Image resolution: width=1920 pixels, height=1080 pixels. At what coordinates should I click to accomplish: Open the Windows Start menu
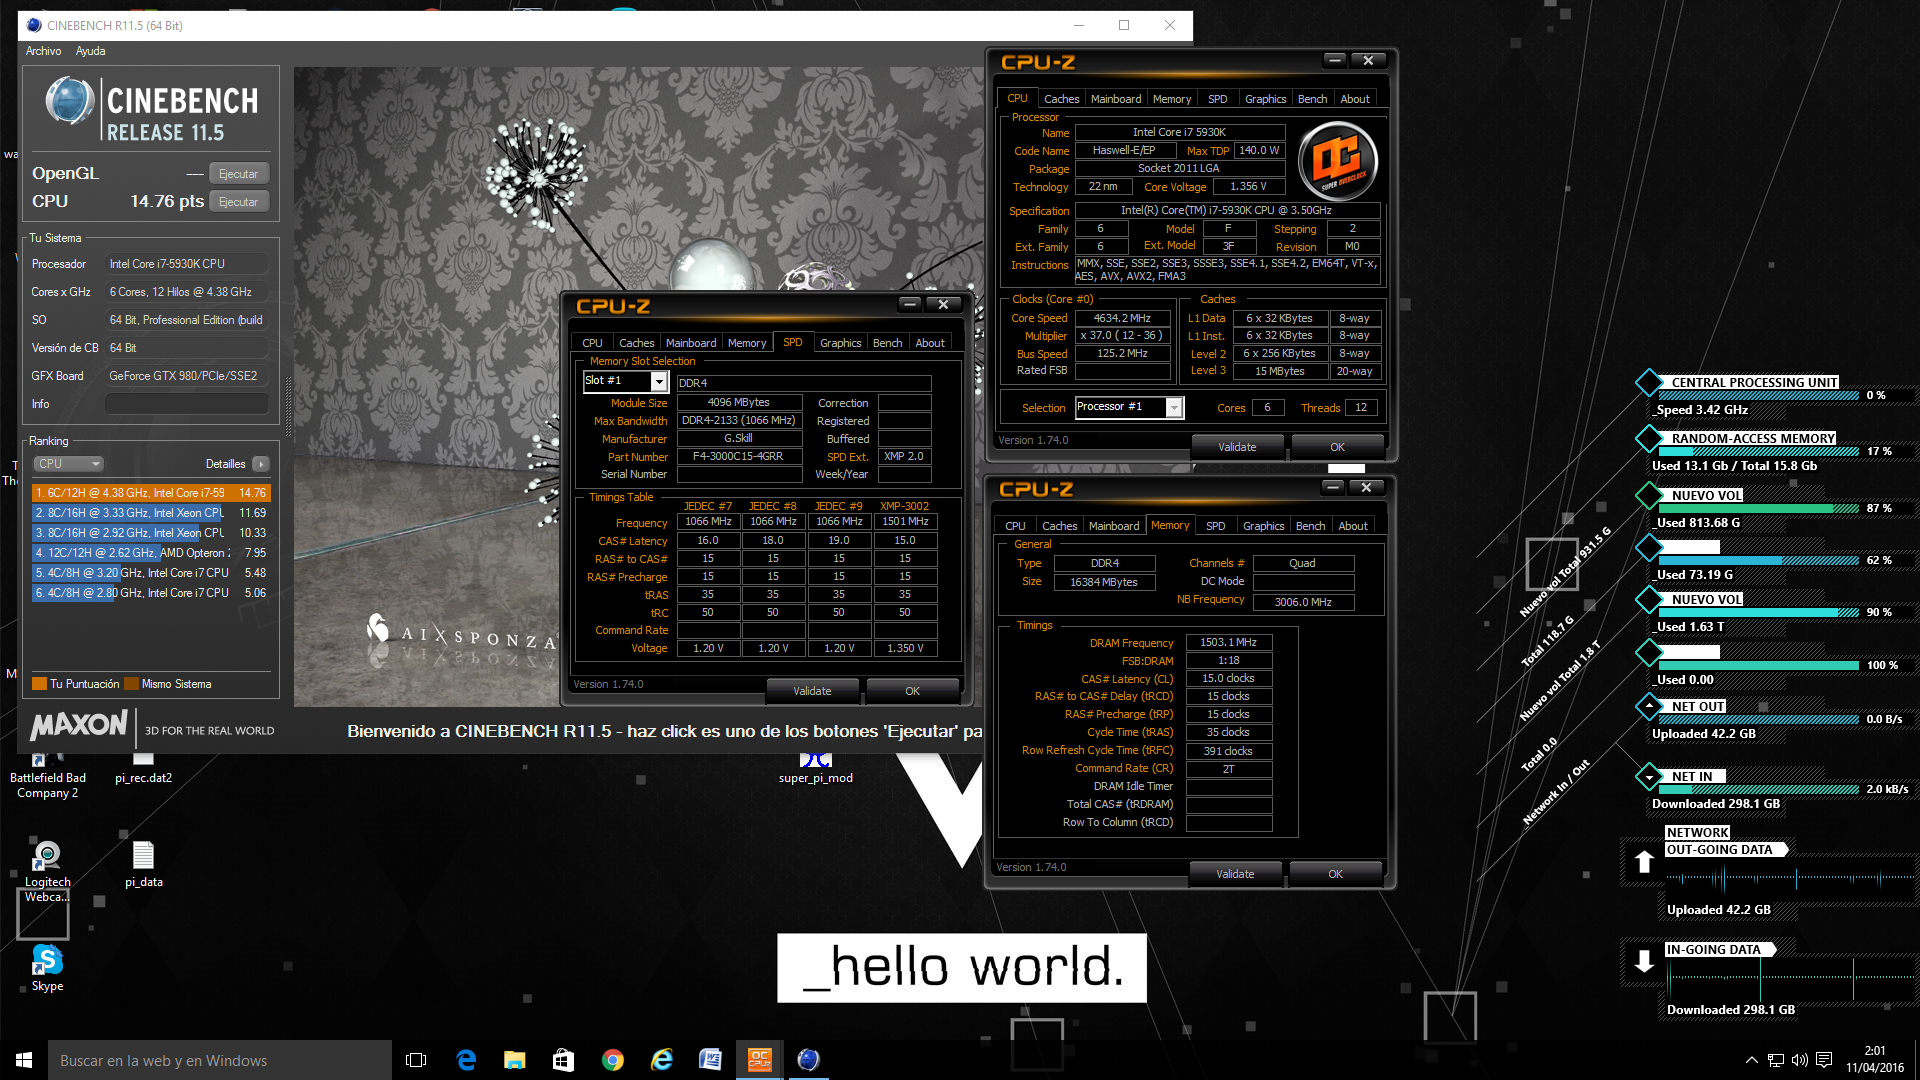coord(24,1060)
